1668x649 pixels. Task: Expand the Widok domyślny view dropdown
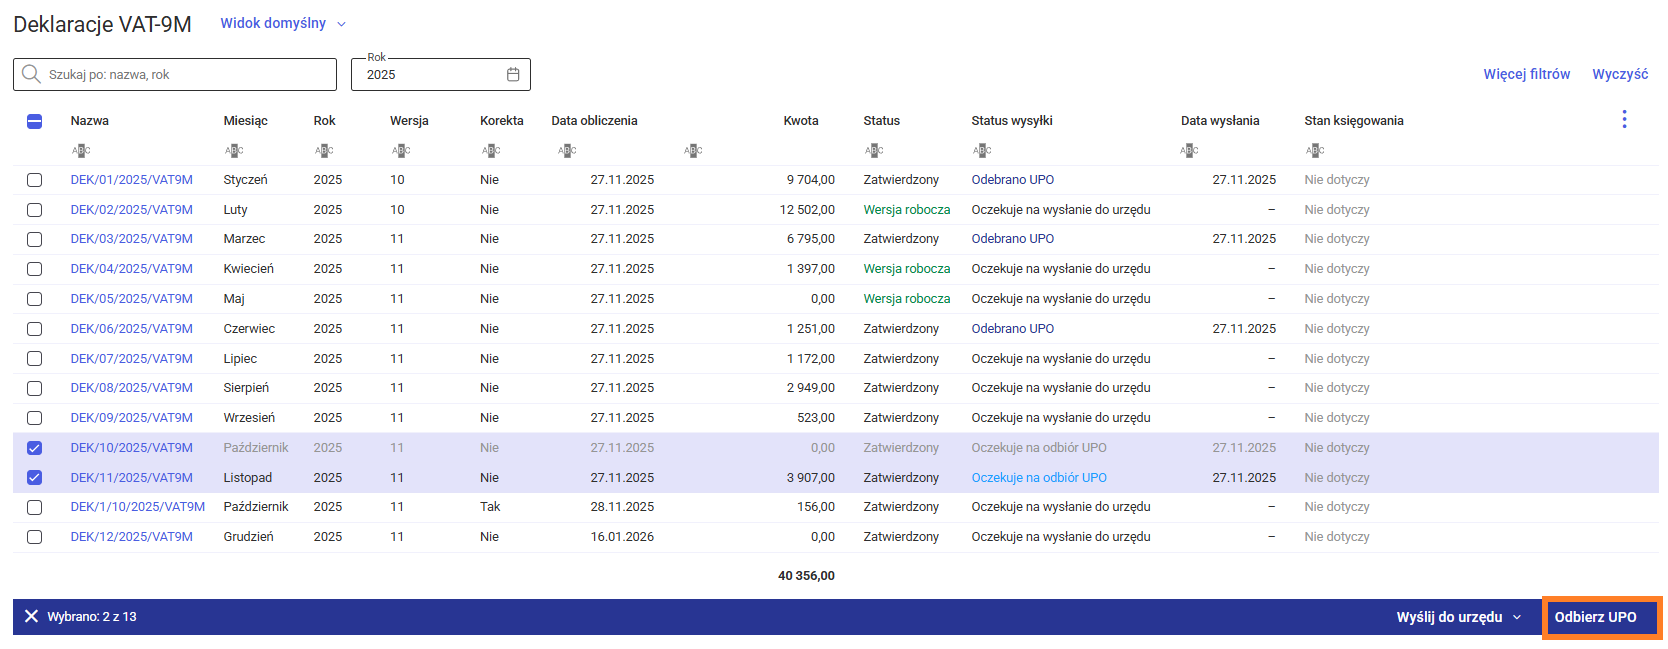341,24
